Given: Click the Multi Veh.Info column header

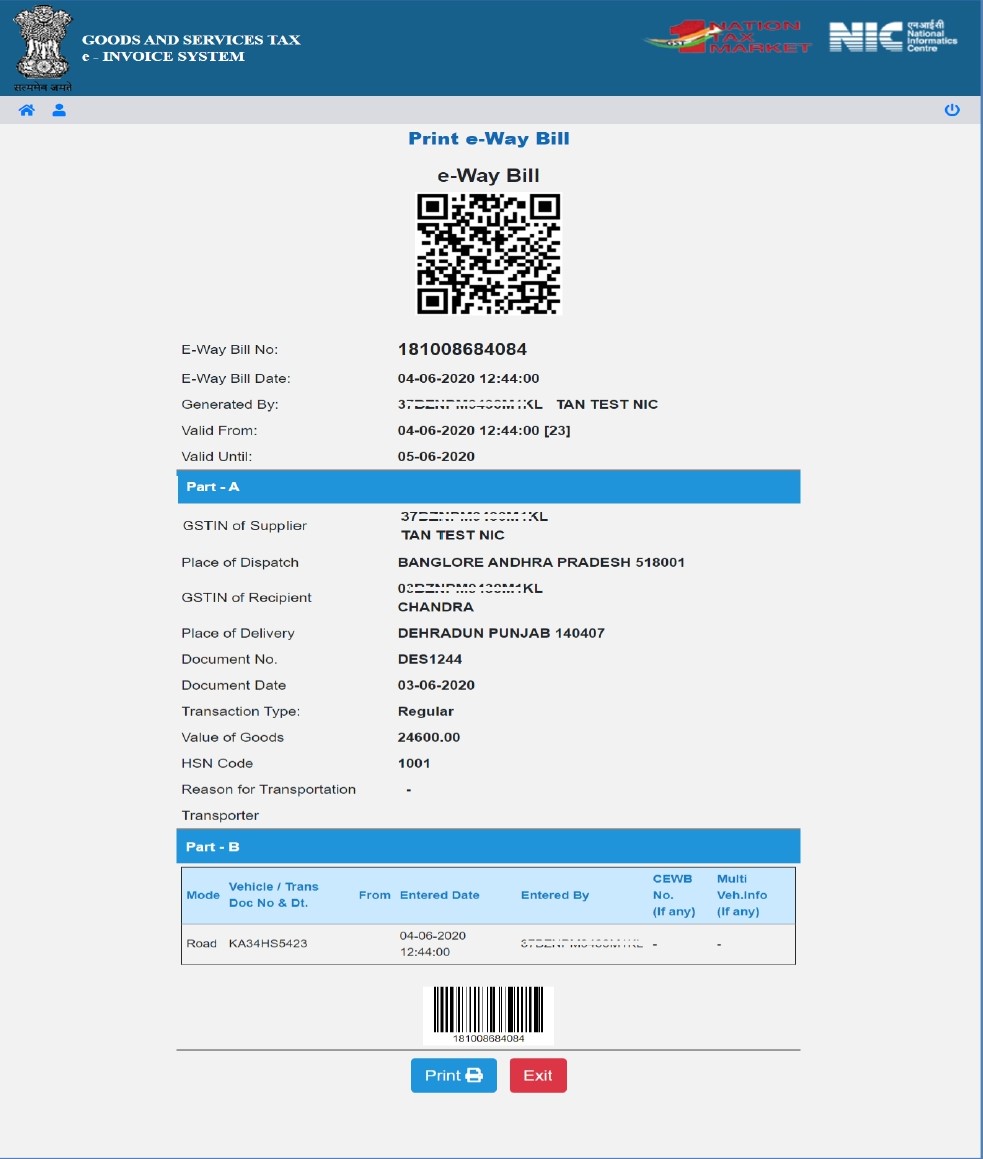Looking at the screenshot, I should click(742, 895).
